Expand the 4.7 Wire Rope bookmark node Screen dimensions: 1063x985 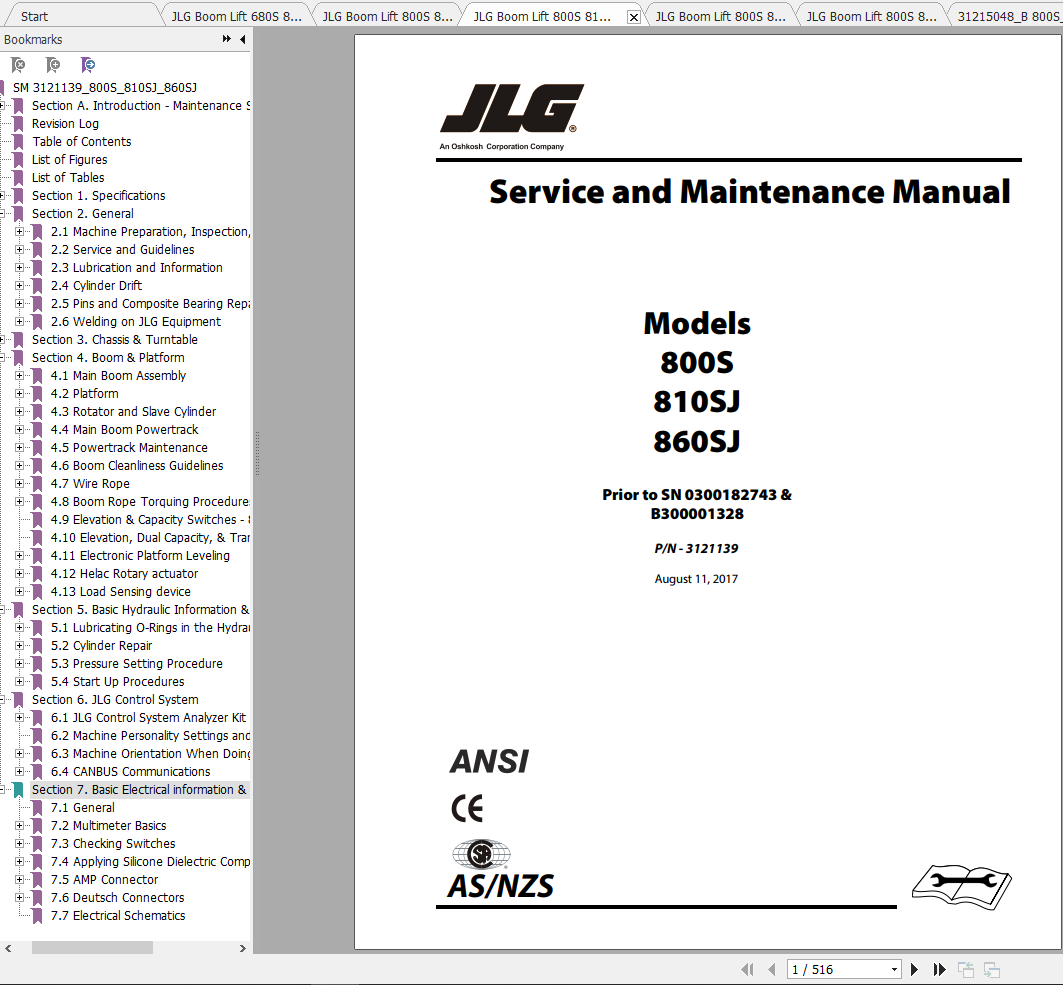(x=20, y=483)
